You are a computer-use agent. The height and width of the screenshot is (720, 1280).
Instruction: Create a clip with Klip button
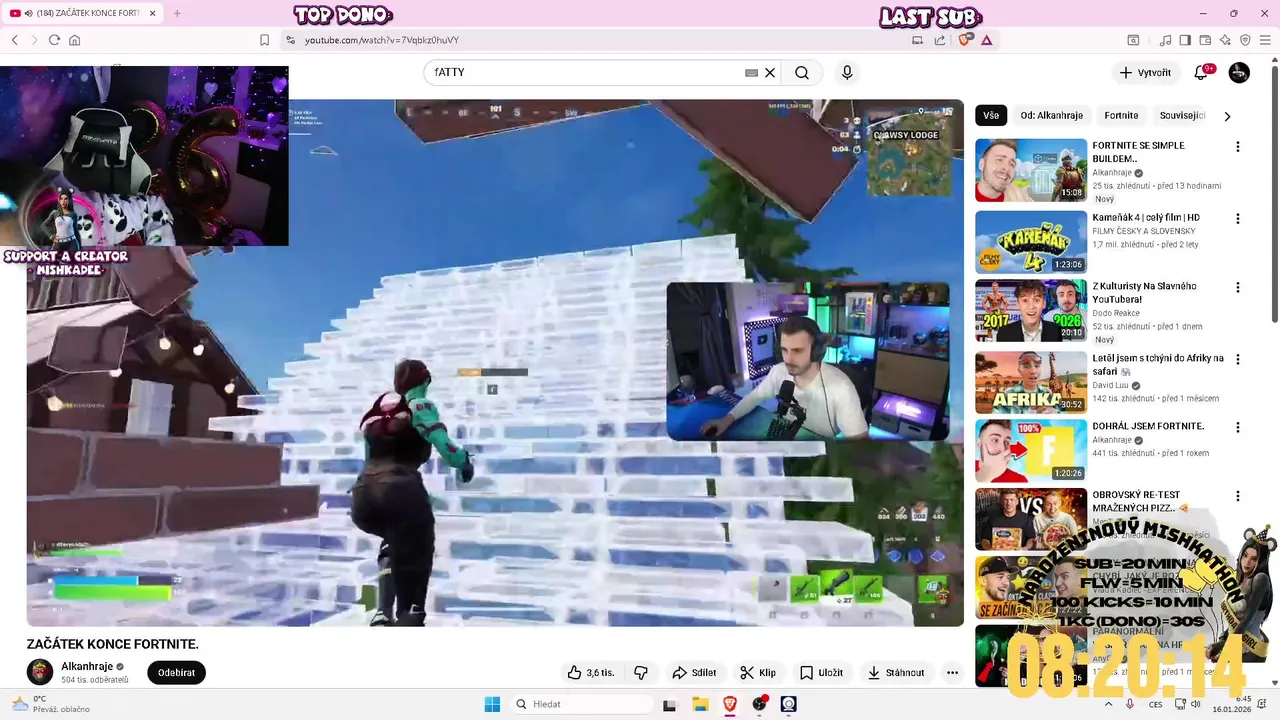coord(758,673)
